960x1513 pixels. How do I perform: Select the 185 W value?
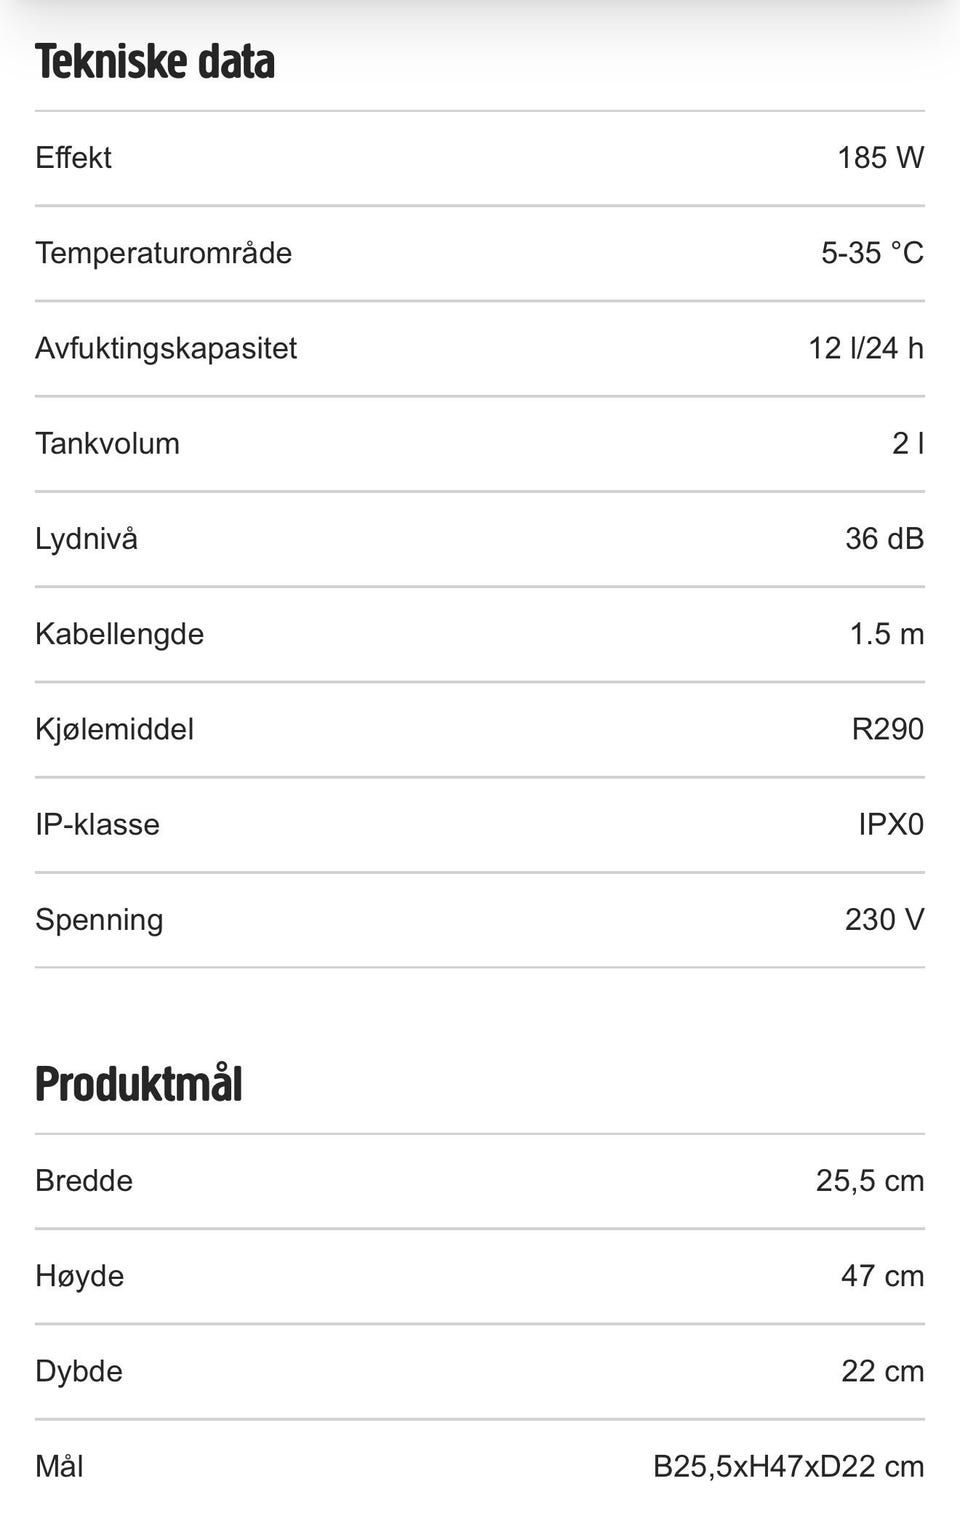tap(880, 158)
